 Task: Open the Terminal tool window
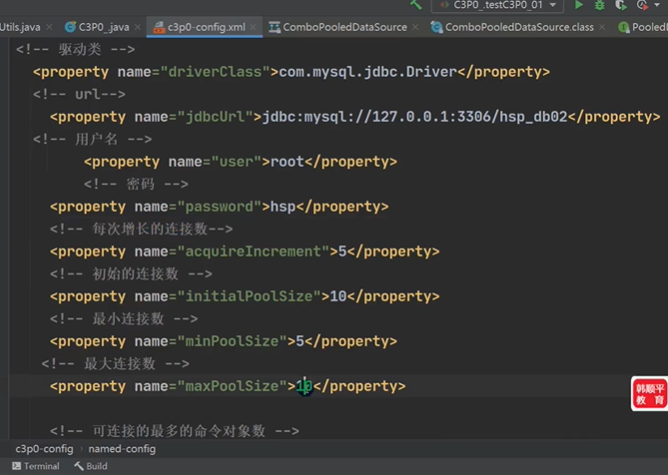point(36,466)
